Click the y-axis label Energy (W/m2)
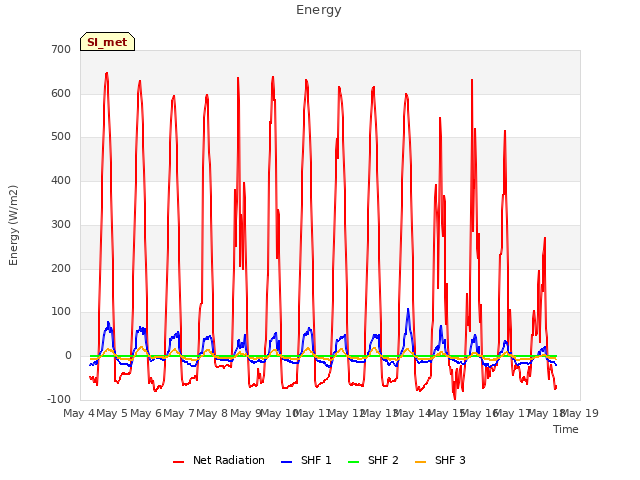640x480 pixels. [13, 225]
